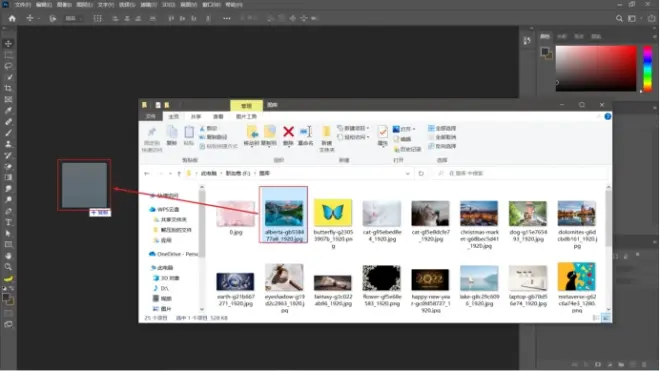Open OneDrive in navigation pane
Viewport: 660px width, 371px height.
pyautogui.click(x=173, y=254)
